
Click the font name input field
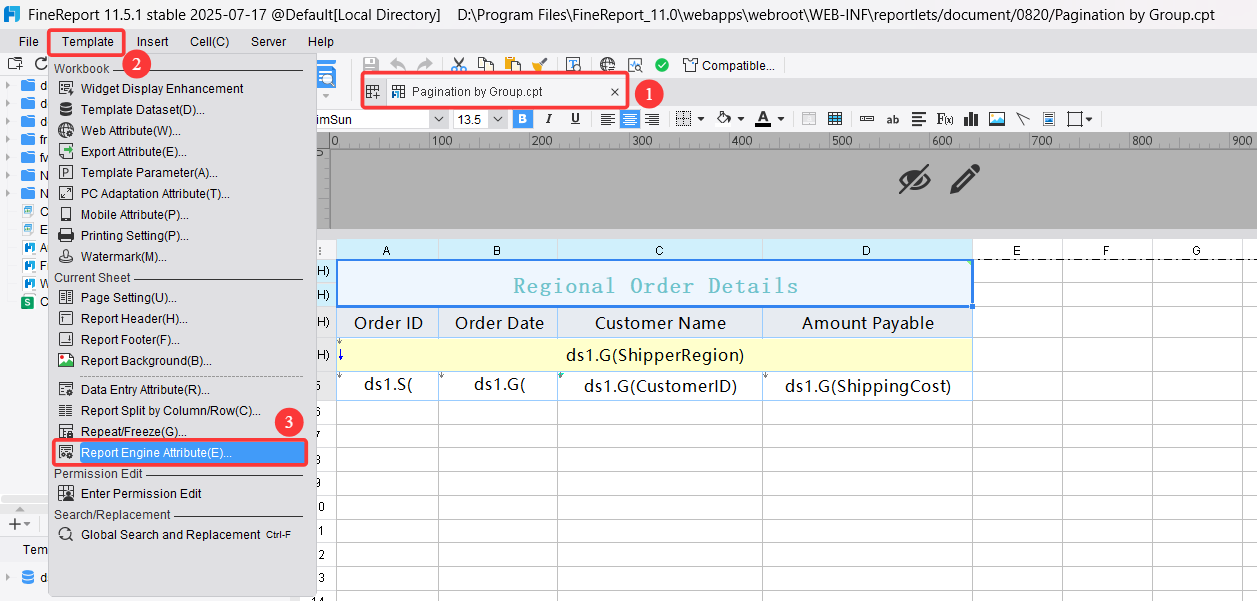point(372,119)
